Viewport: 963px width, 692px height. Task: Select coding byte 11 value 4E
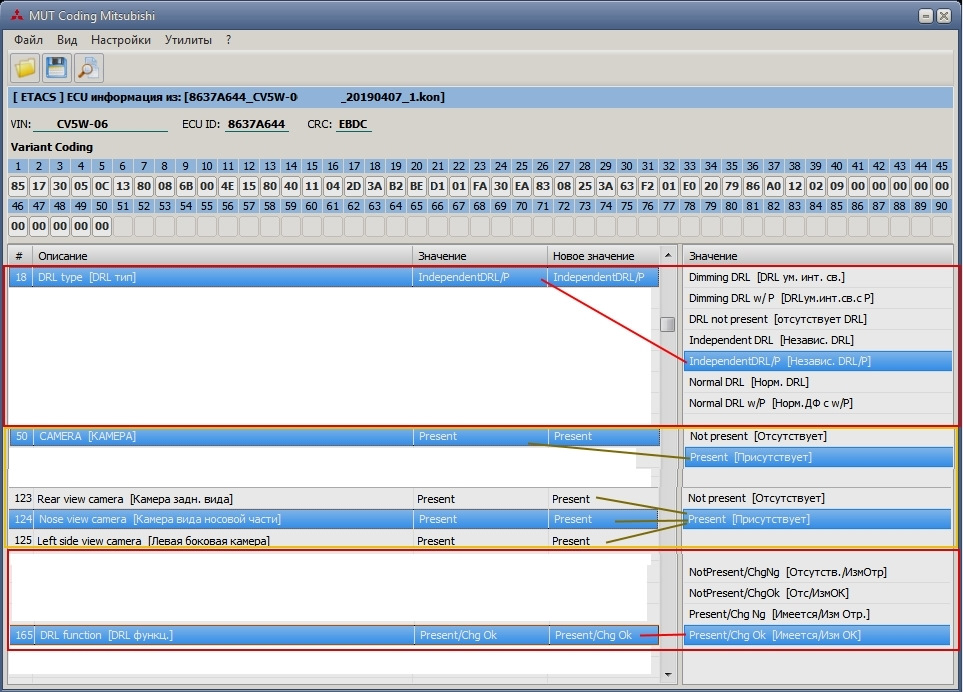tap(228, 186)
